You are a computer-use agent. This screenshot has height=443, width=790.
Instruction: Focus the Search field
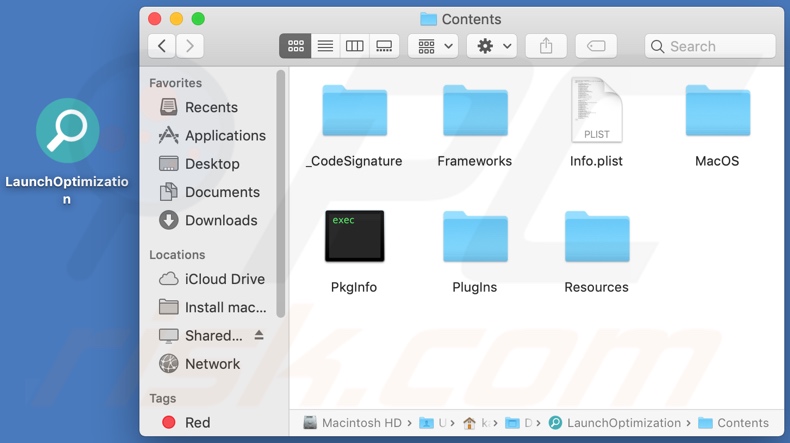pos(710,46)
